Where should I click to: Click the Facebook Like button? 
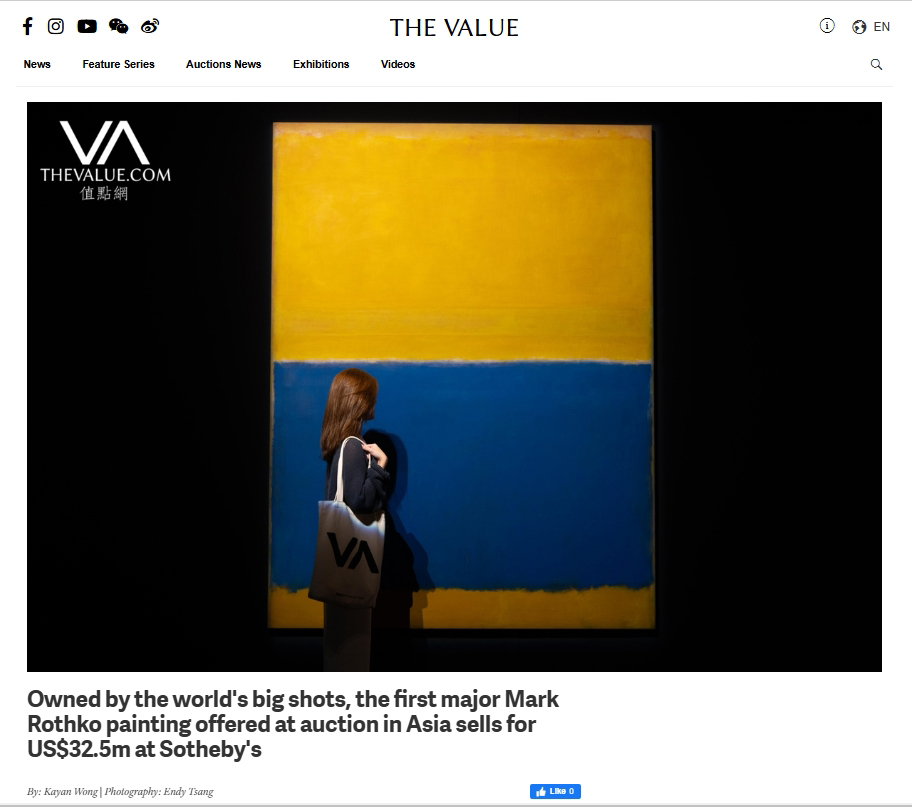[x=555, y=791]
